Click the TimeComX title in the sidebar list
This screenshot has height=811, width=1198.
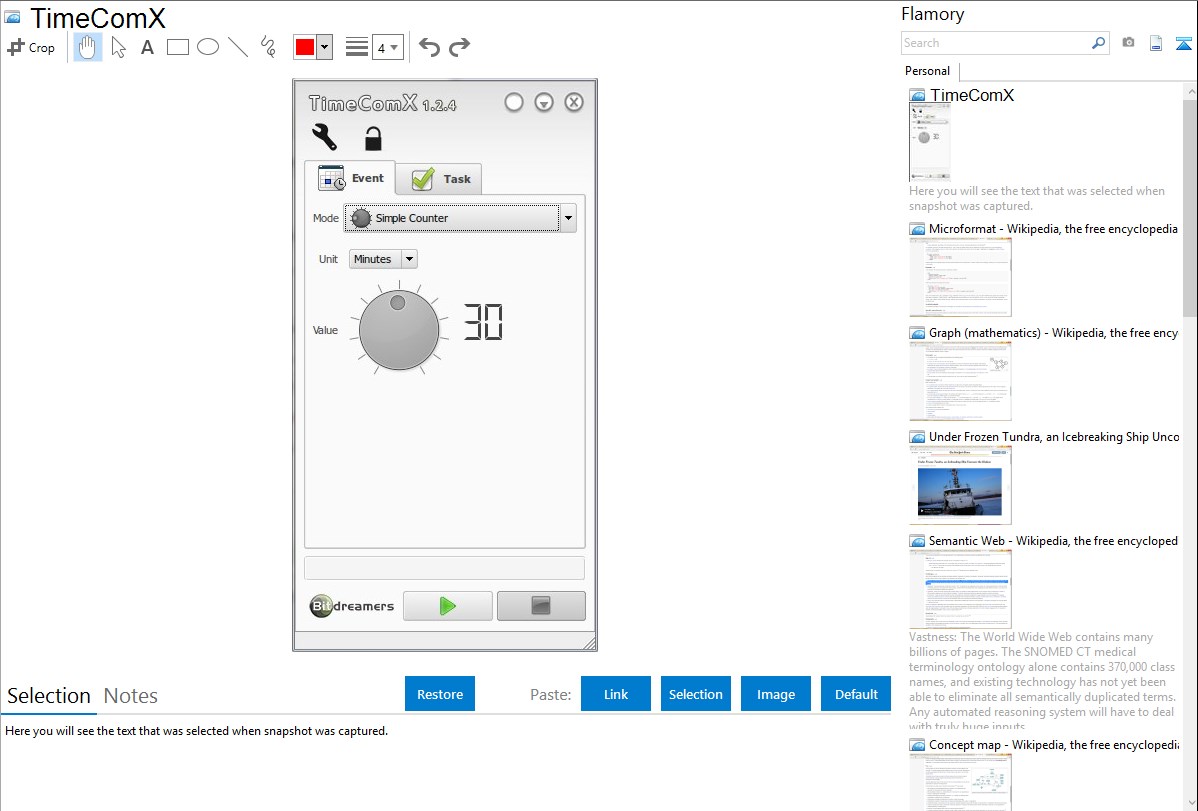(x=972, y=95)
